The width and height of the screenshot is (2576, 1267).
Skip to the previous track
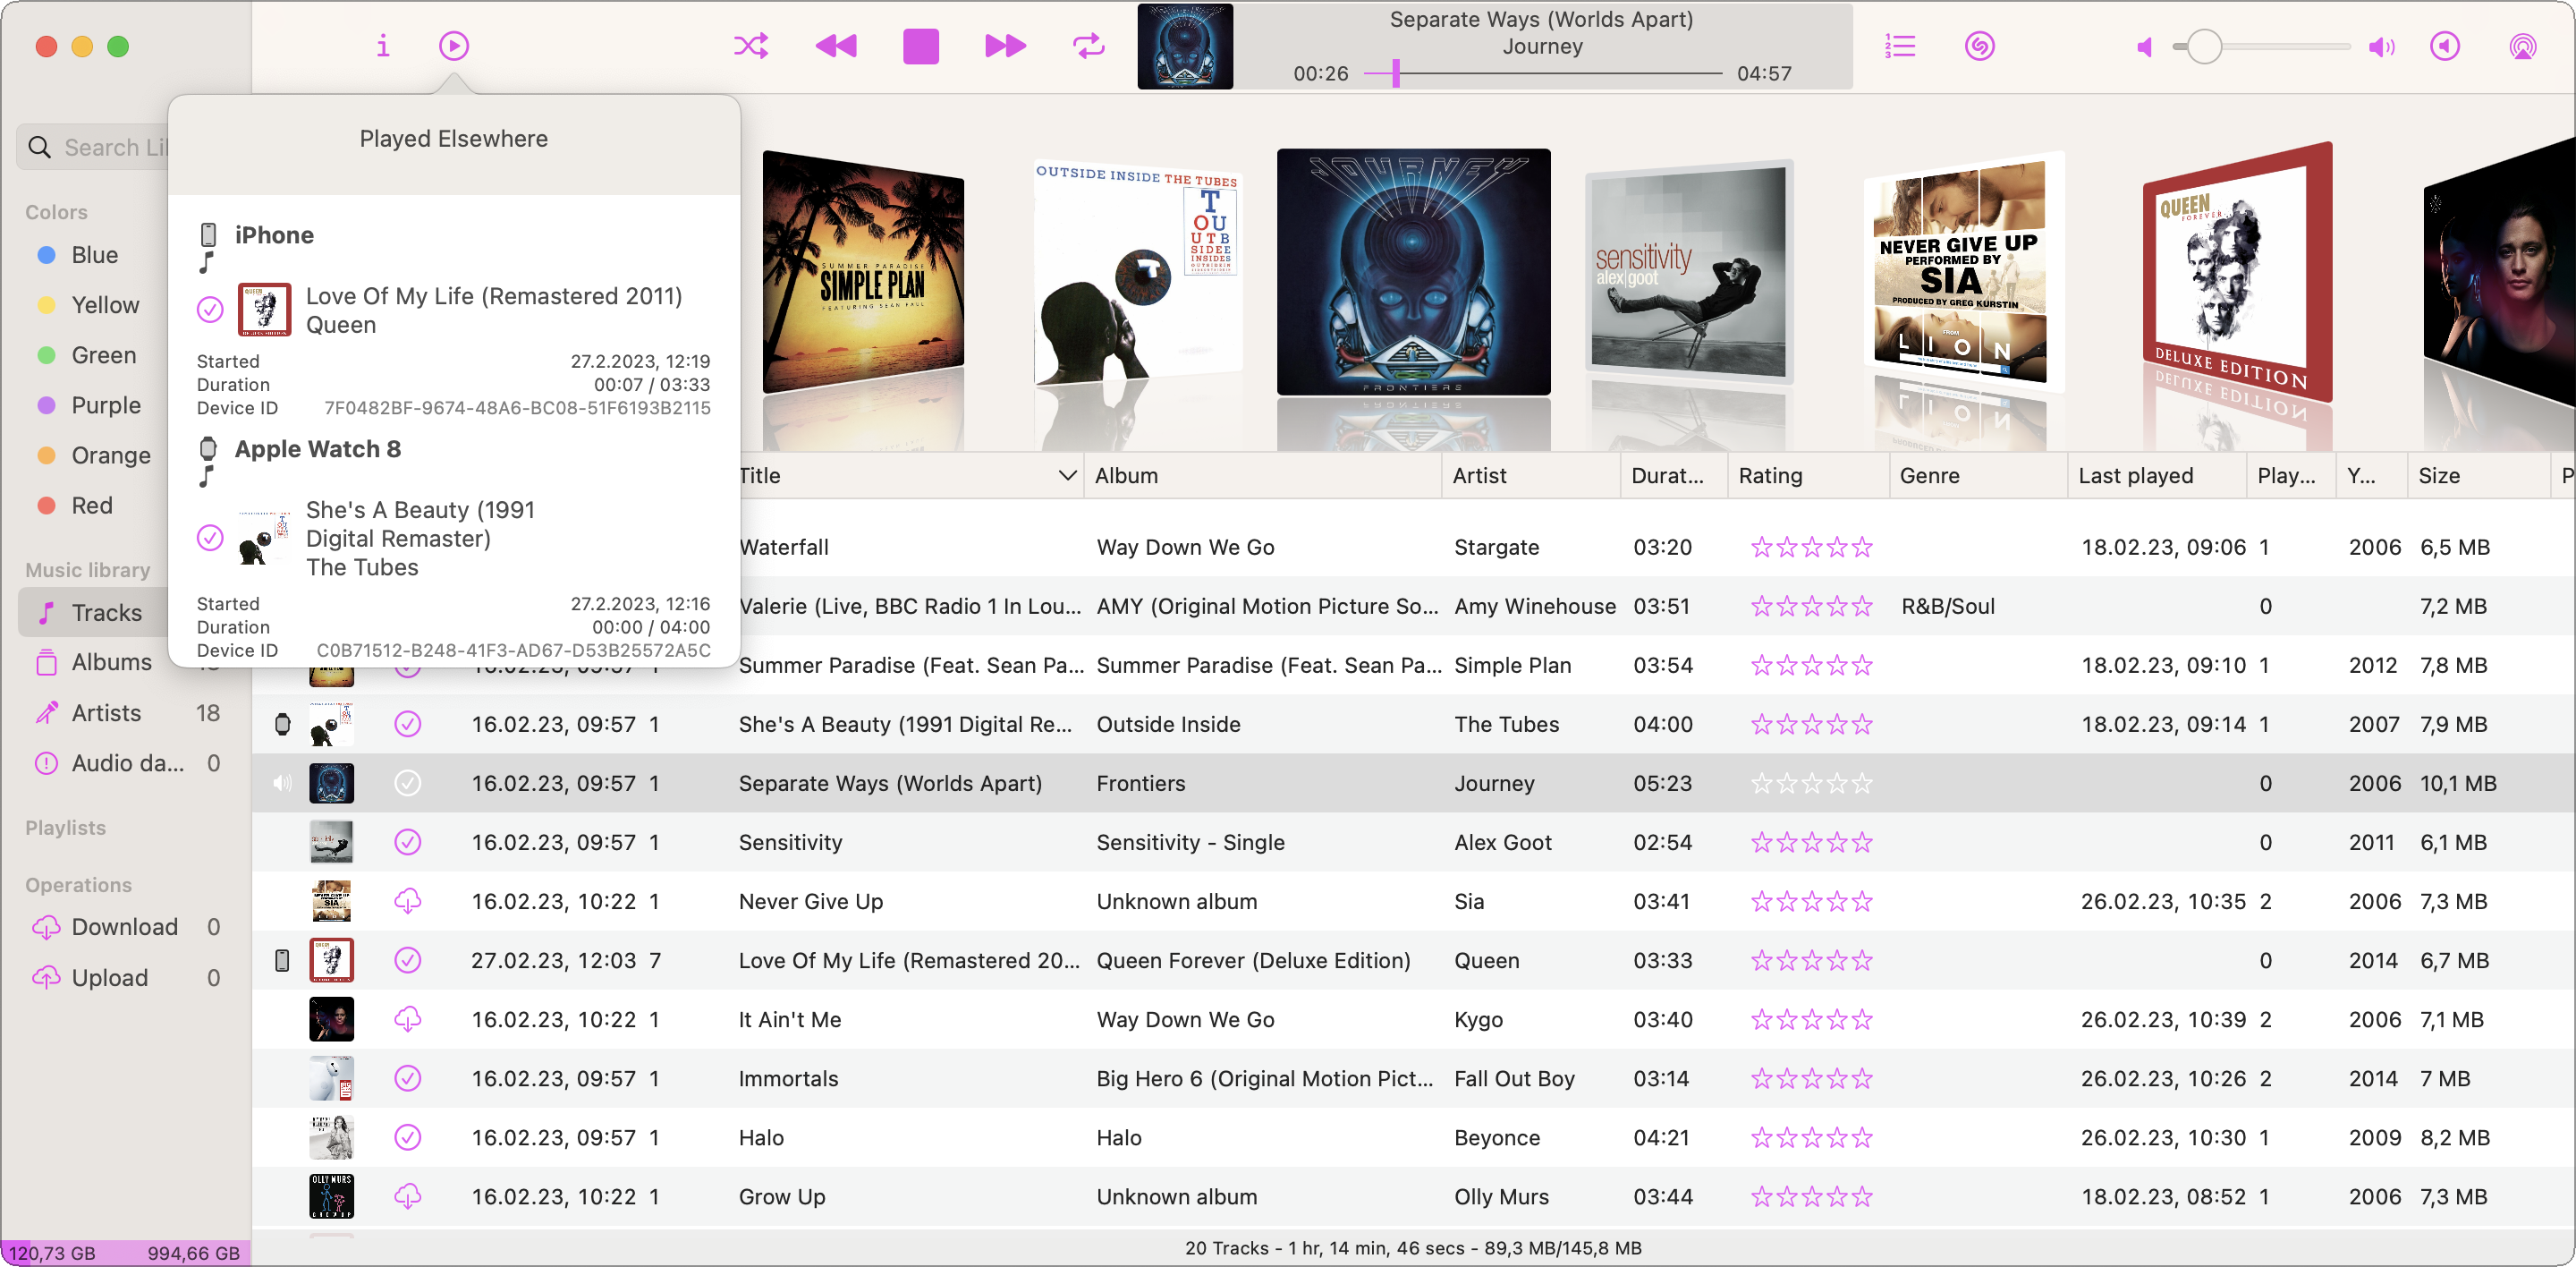coord(836,46)
